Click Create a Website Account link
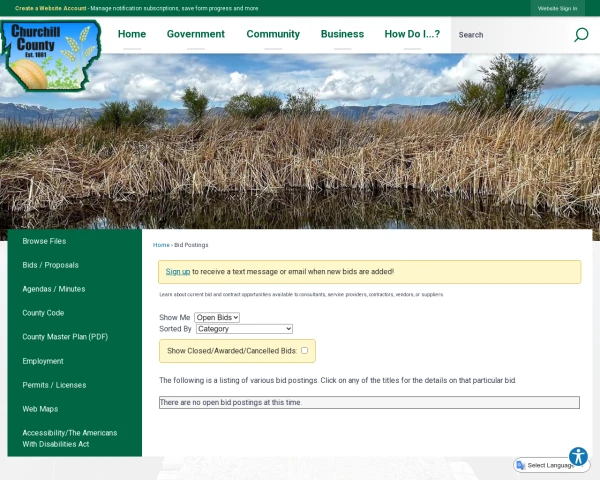This screenshot has height=480, width=600. click(50, 8)
